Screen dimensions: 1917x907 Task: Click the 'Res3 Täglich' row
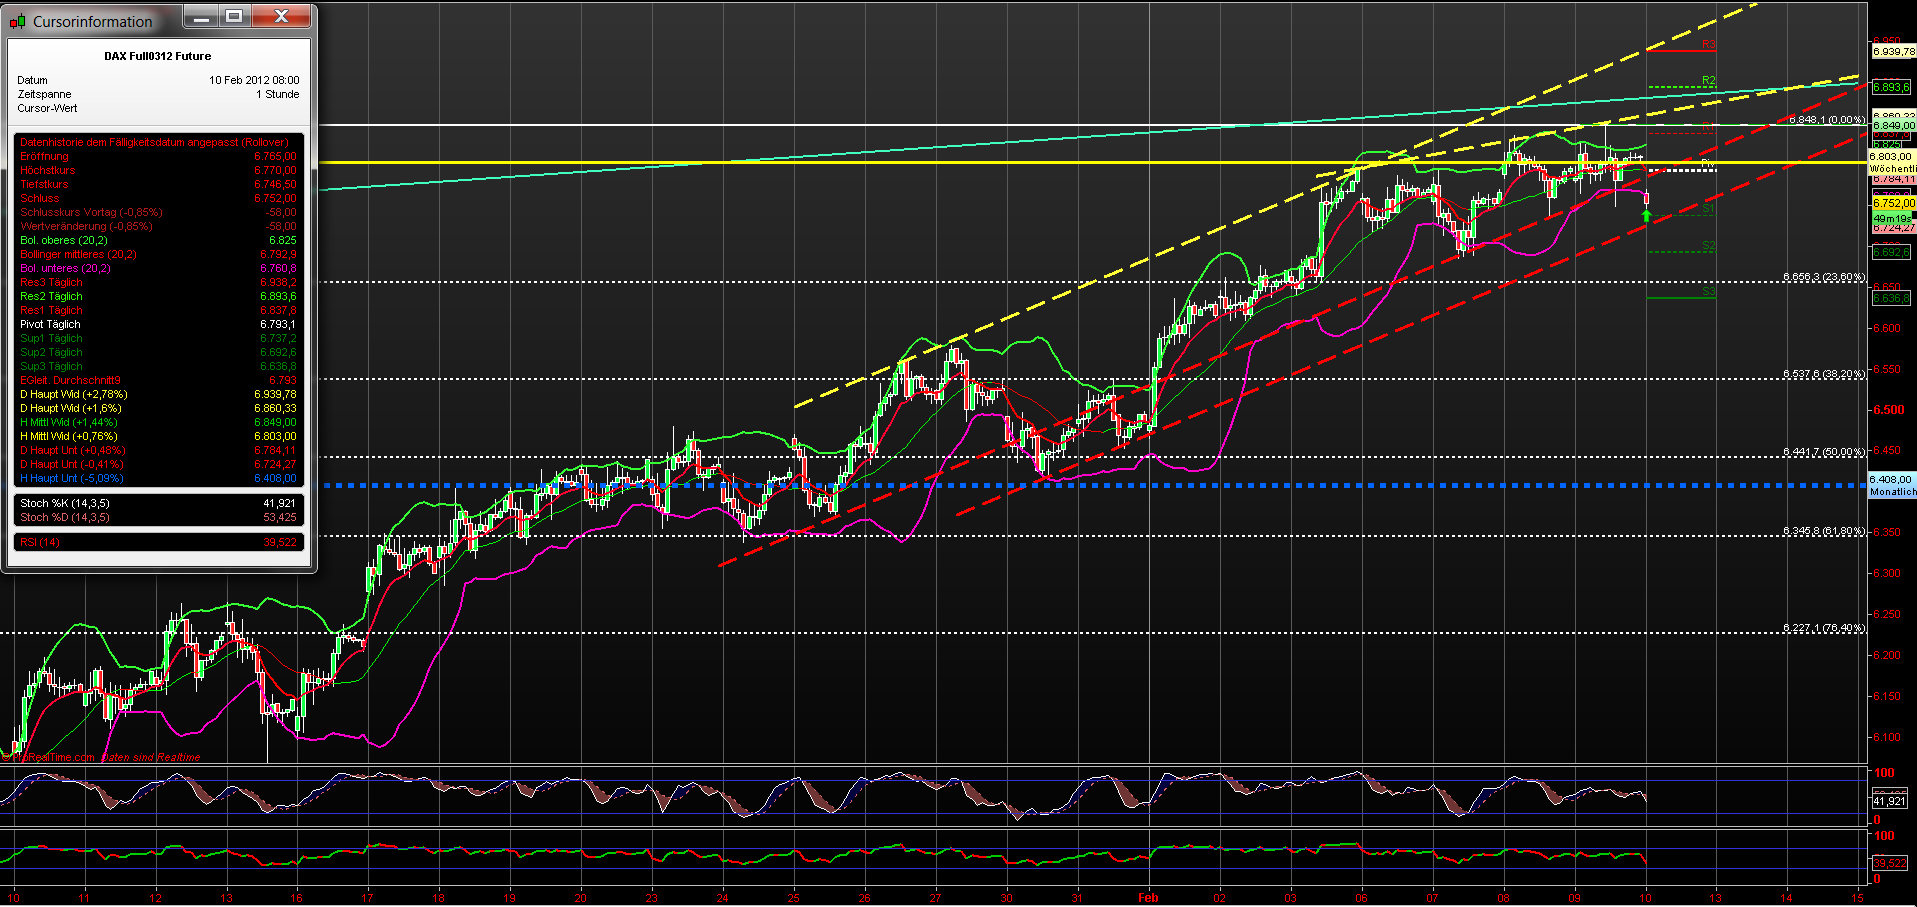pyautogui.click(x=158, y=282)
